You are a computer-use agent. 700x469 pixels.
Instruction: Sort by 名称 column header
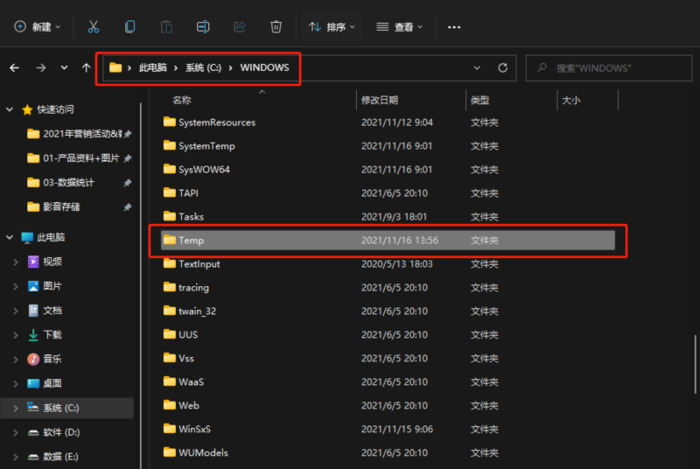click(x=182, y=100)
